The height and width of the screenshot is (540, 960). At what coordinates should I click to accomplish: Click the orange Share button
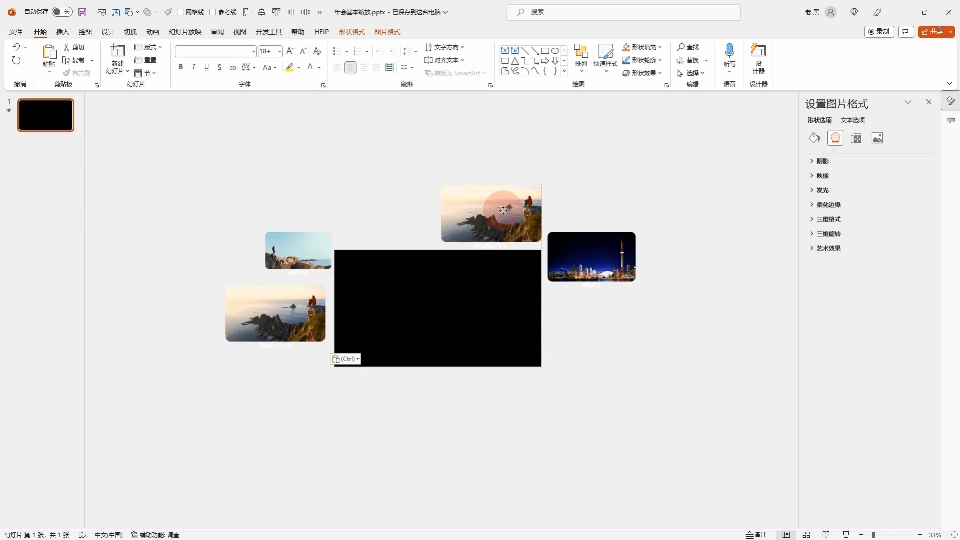[936, 31]
